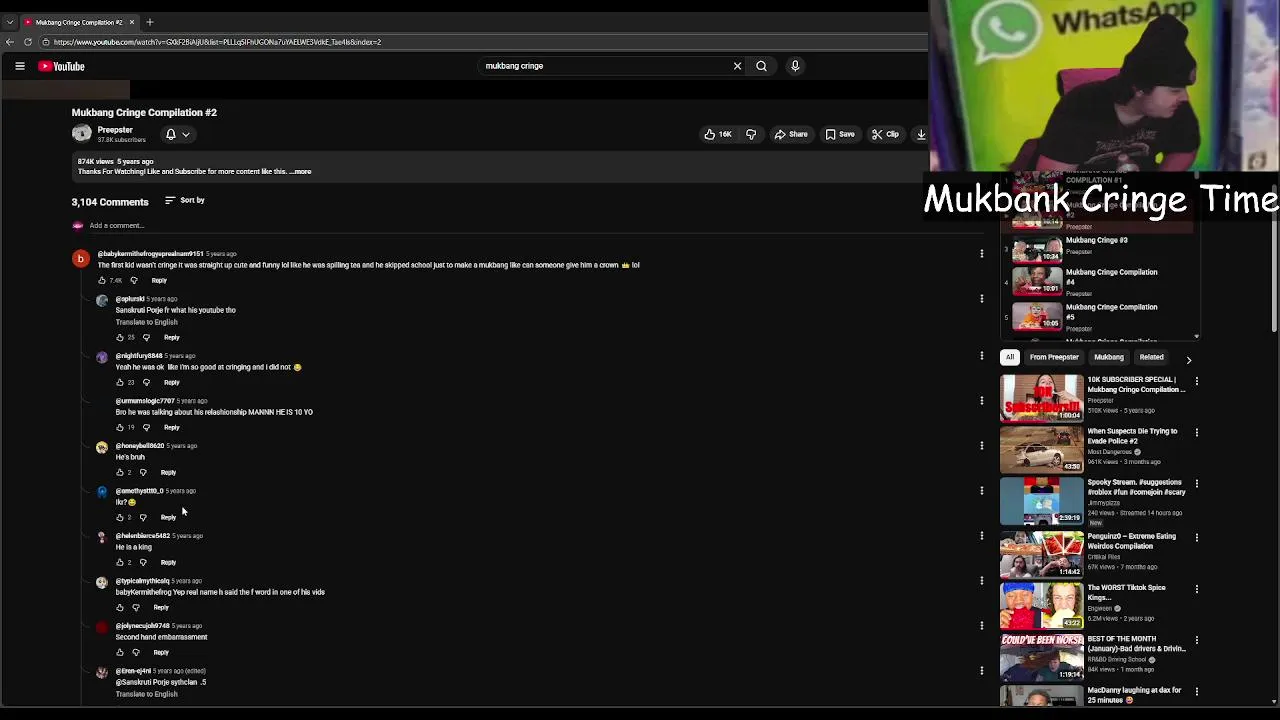Select the From Preepster filter chip
This screenshot has width=1280, height=720.
tap(1054, 357)
